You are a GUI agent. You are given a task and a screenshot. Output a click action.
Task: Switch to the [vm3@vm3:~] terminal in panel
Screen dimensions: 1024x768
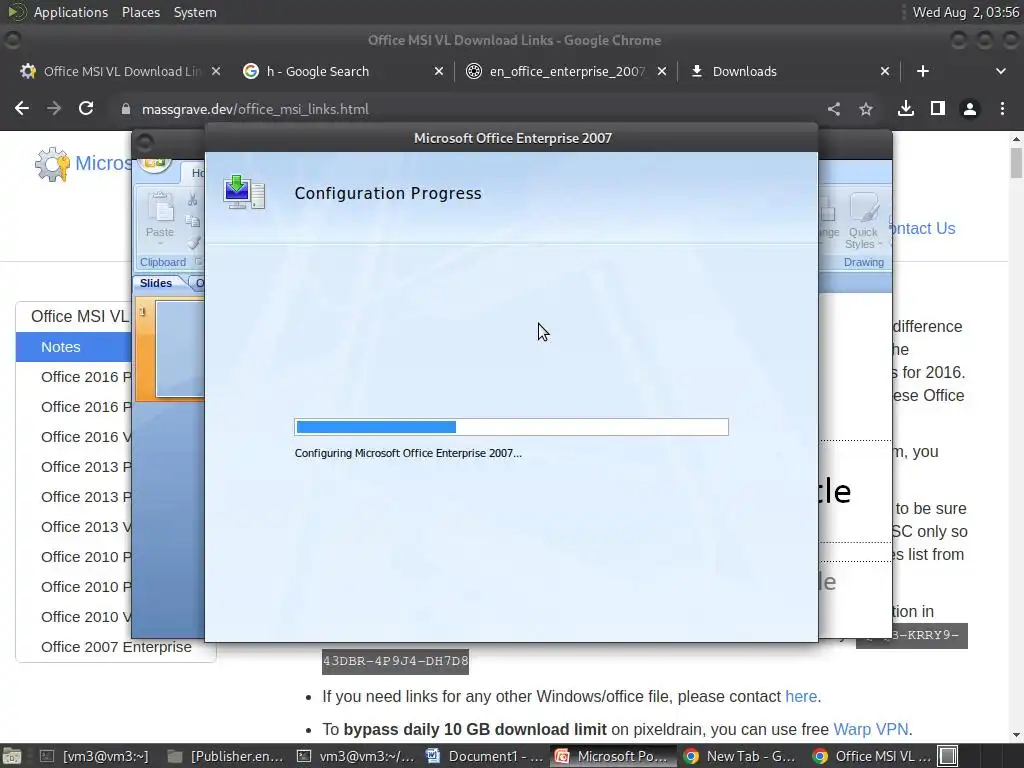point(95,756)
